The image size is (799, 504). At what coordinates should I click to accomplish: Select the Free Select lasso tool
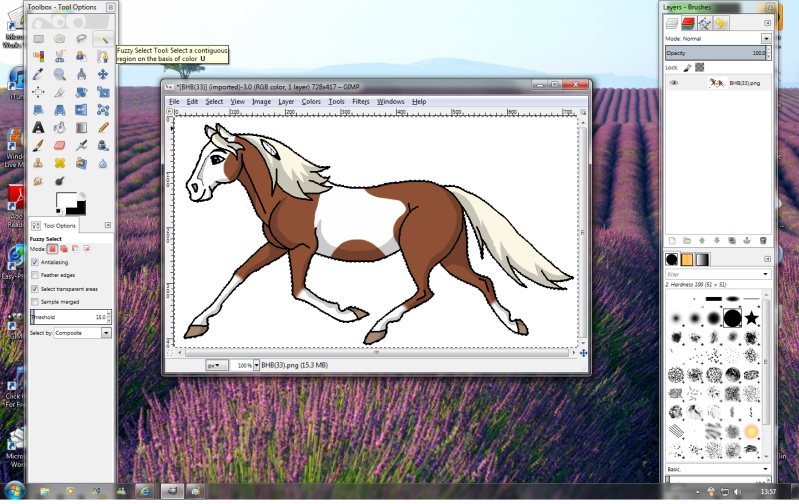click(81, 39)
